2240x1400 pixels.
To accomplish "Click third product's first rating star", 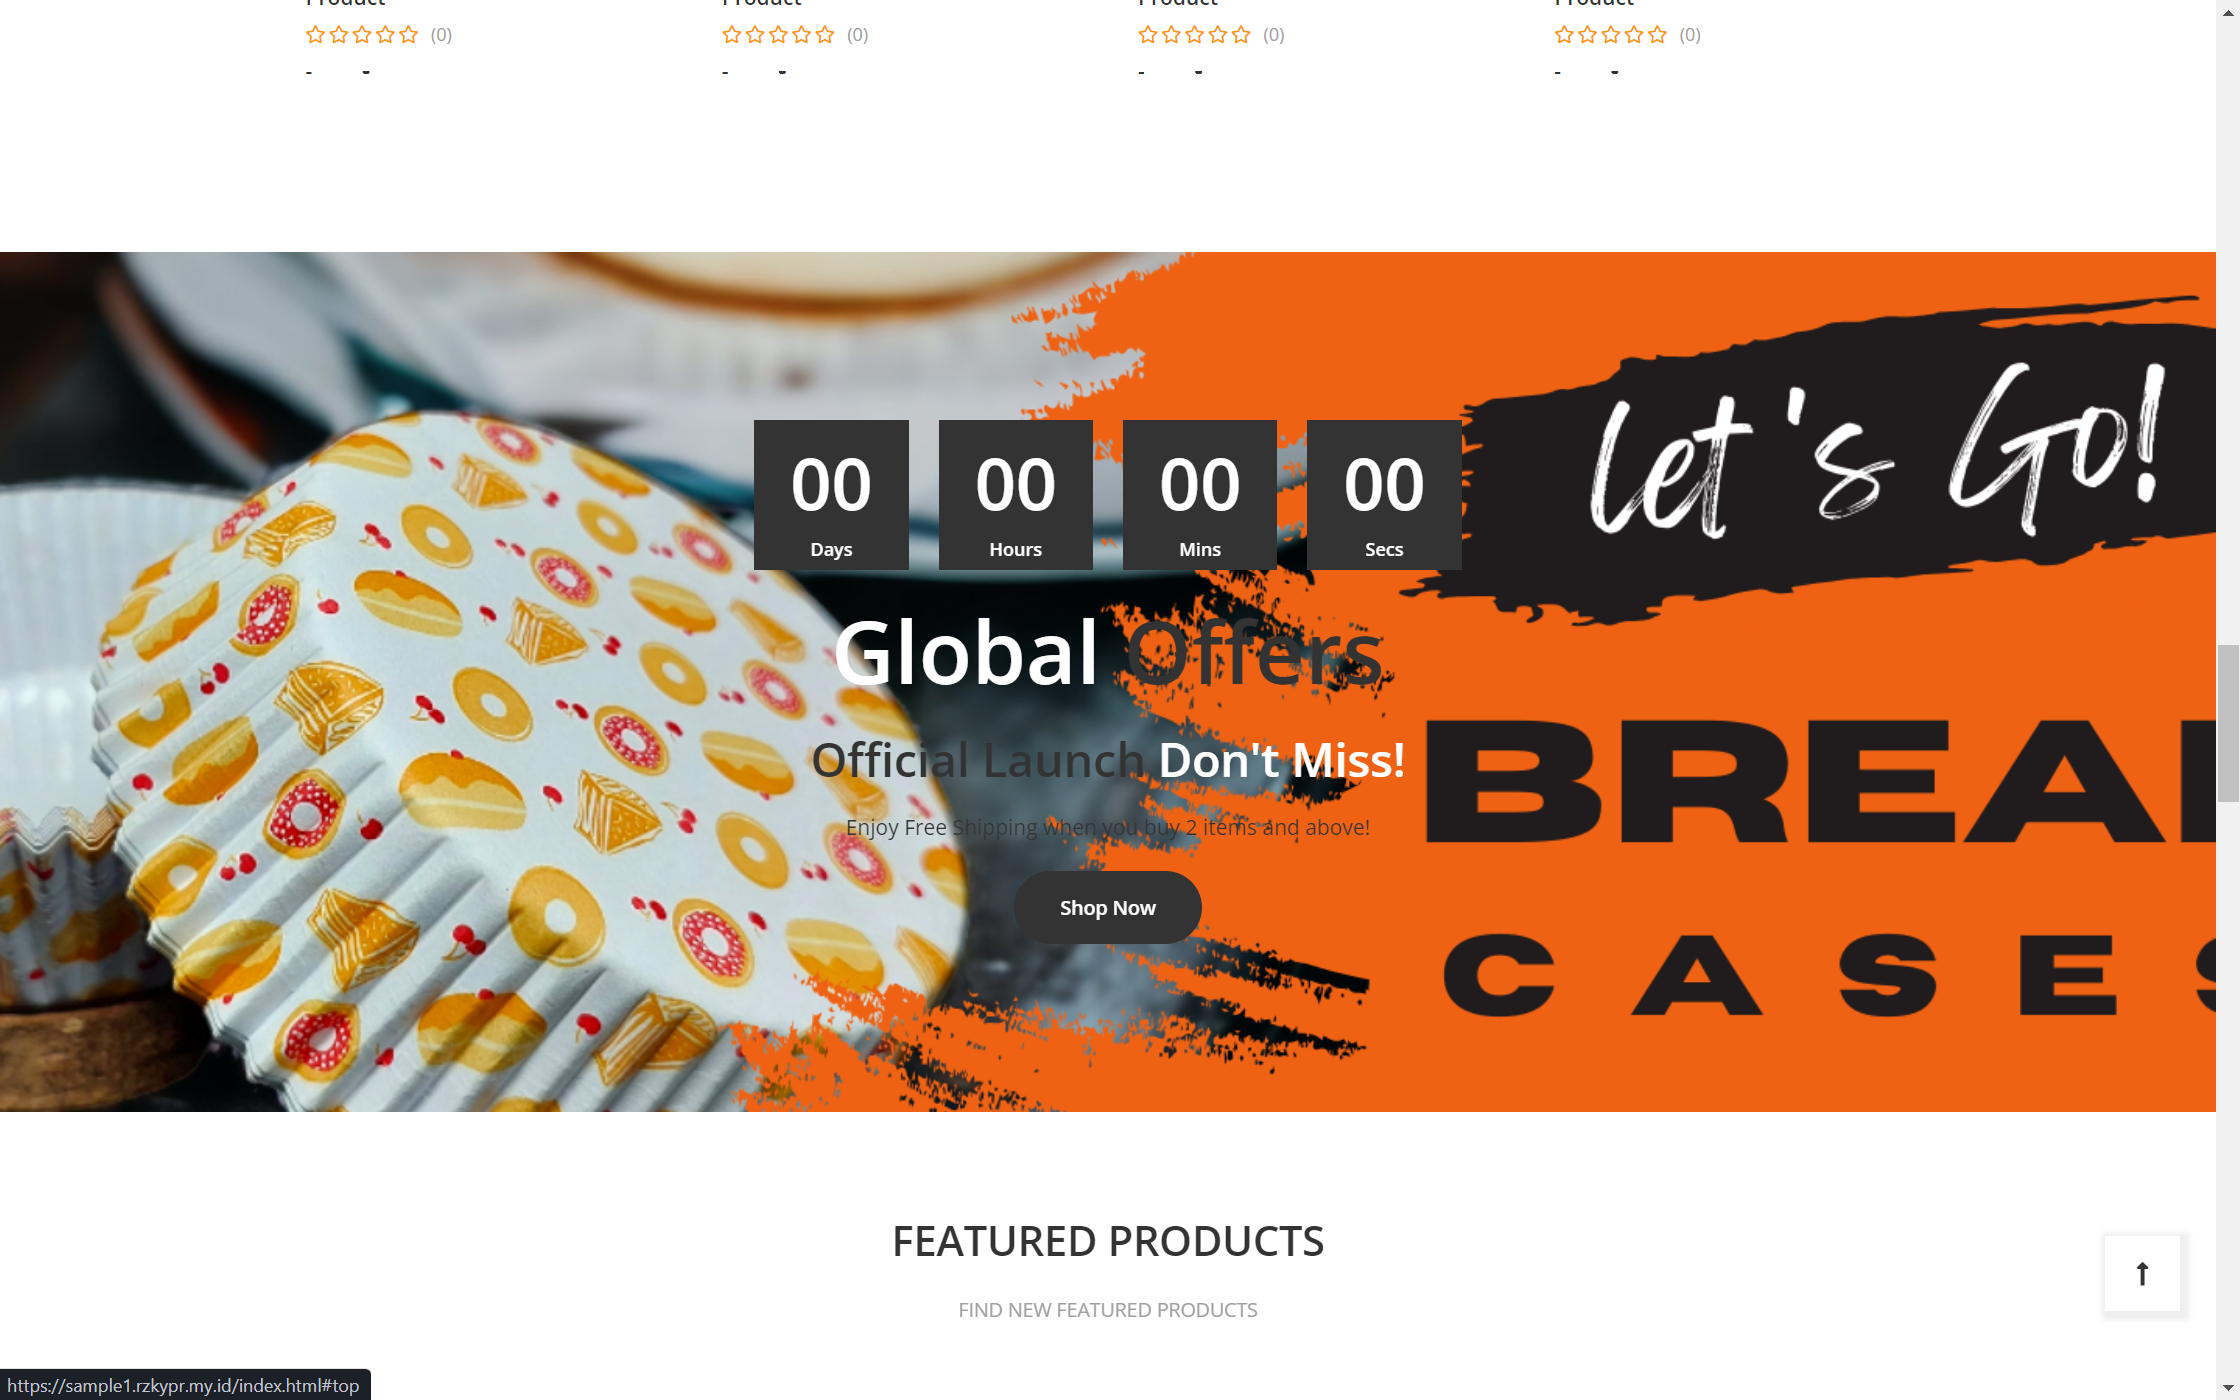I will click(x=1148, y=35).
